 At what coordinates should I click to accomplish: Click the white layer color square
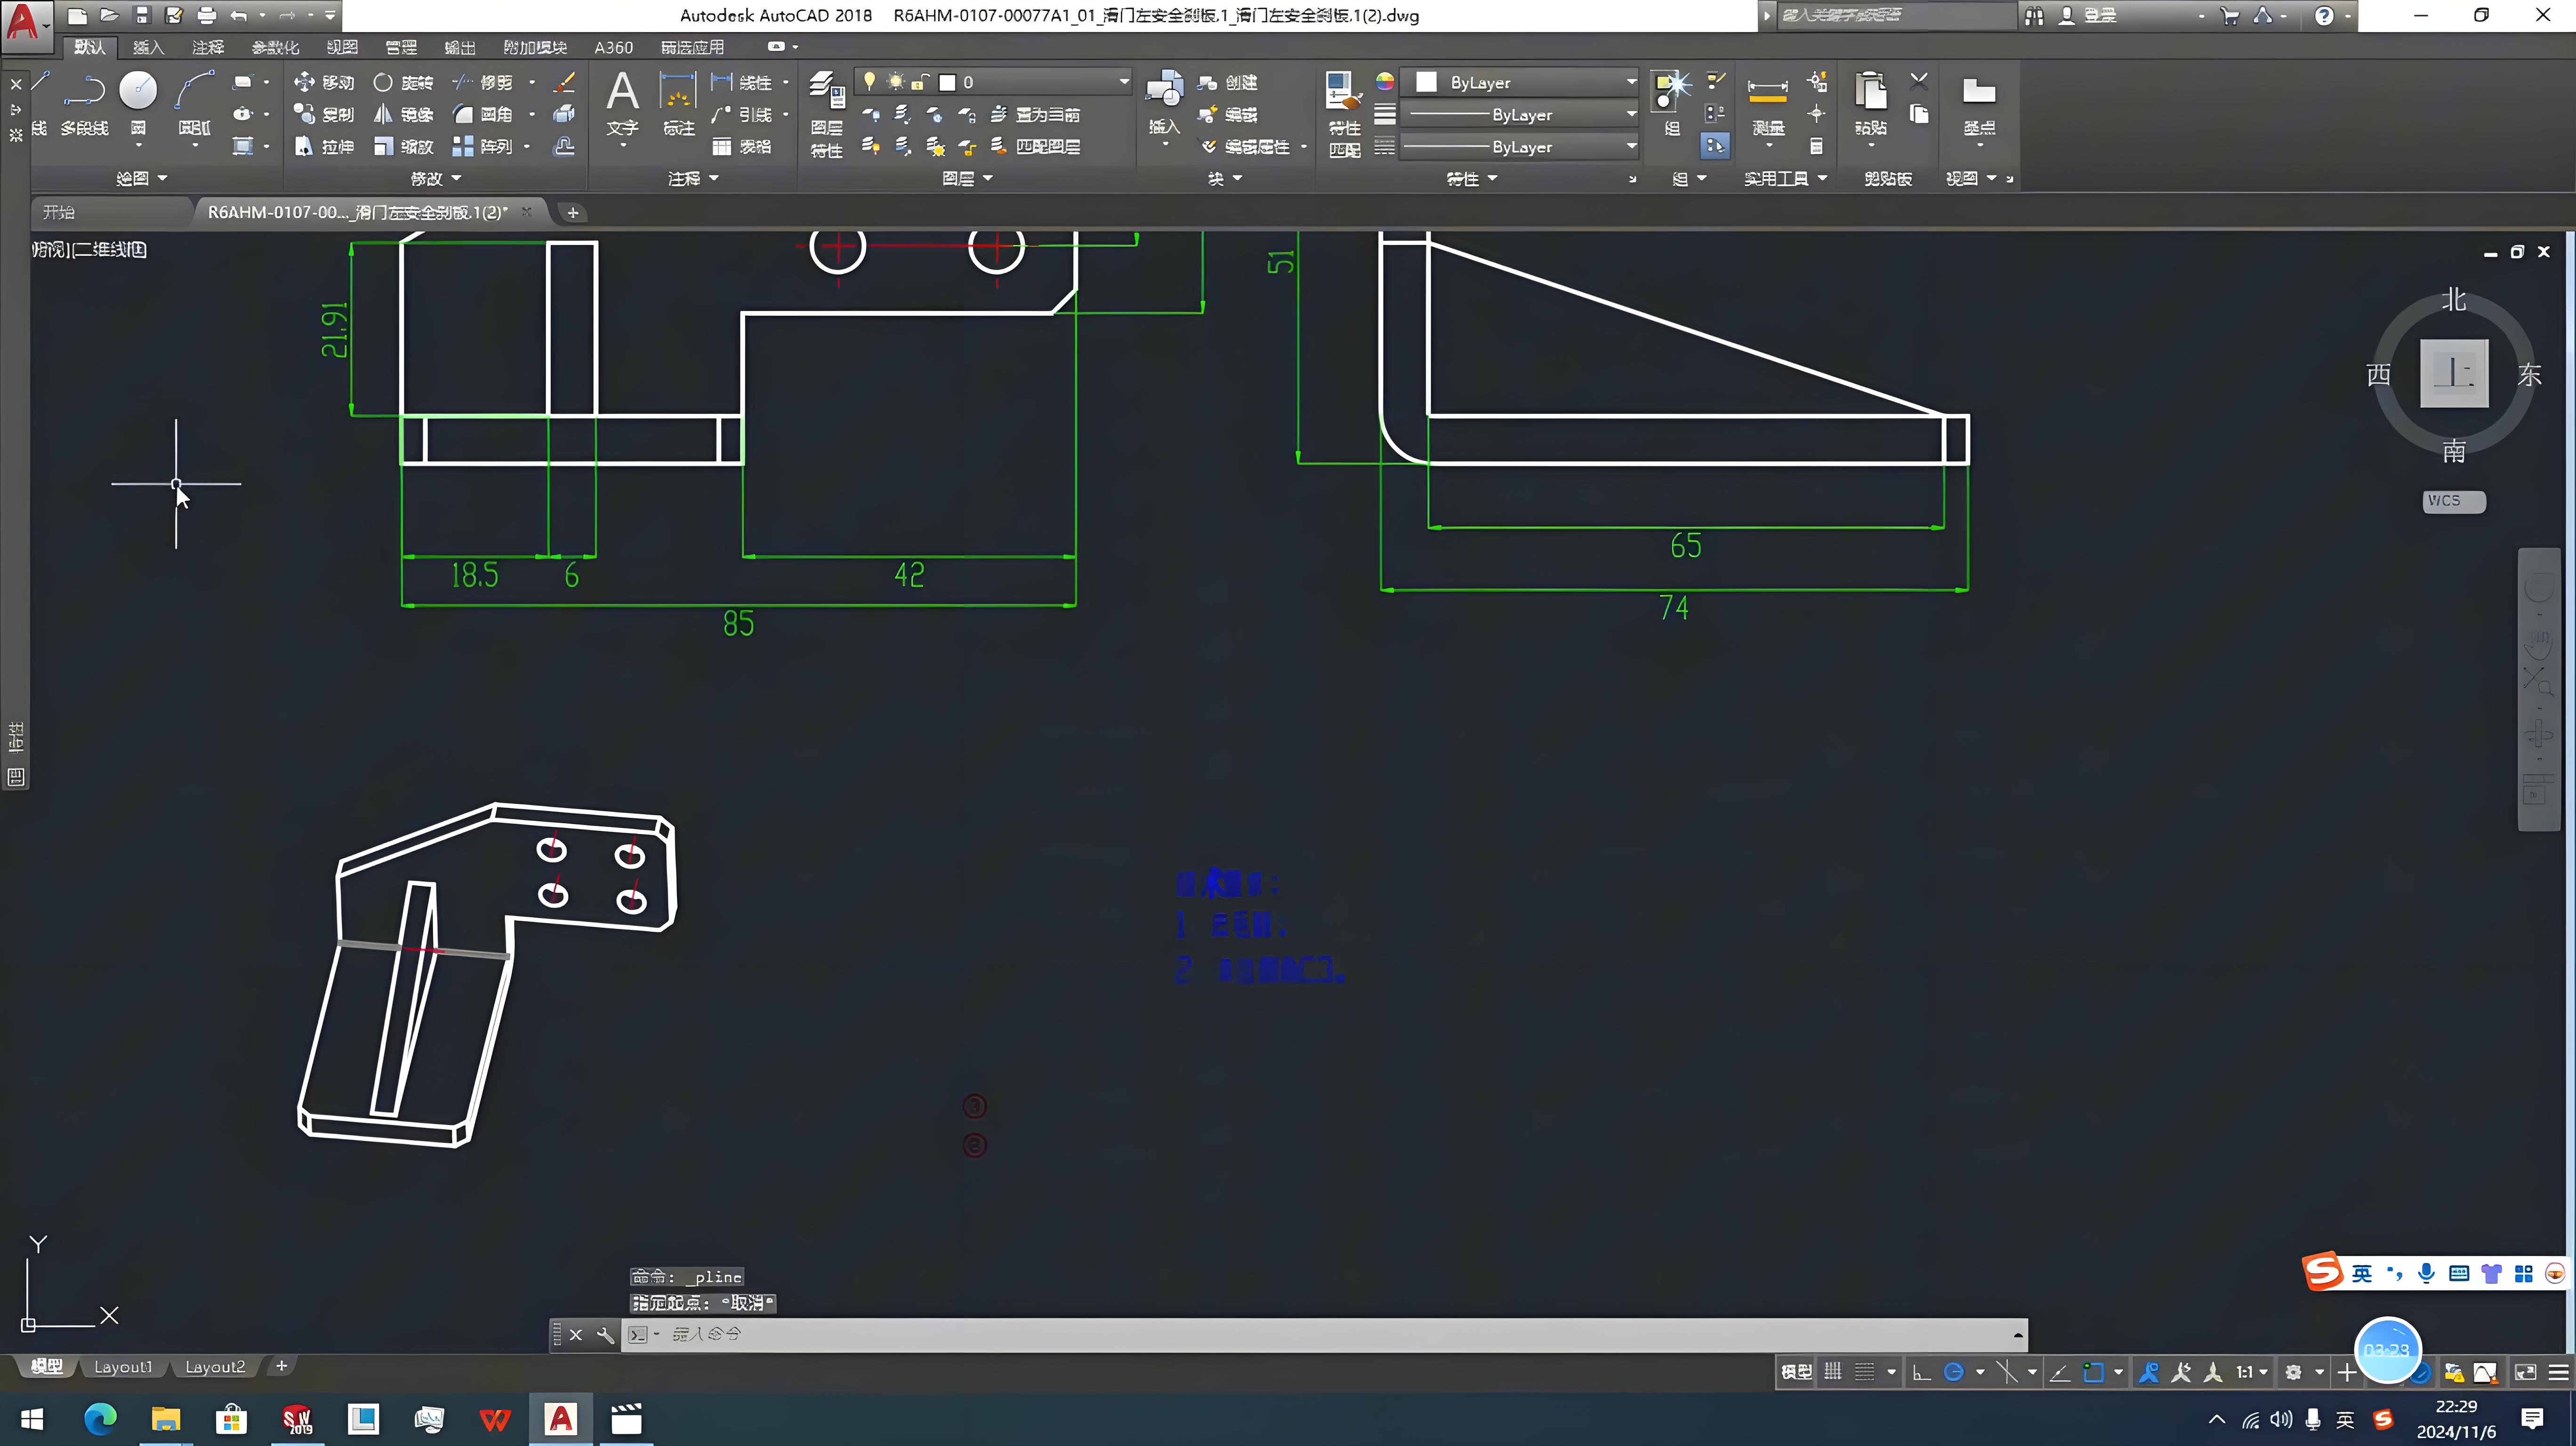pos(947,82)
